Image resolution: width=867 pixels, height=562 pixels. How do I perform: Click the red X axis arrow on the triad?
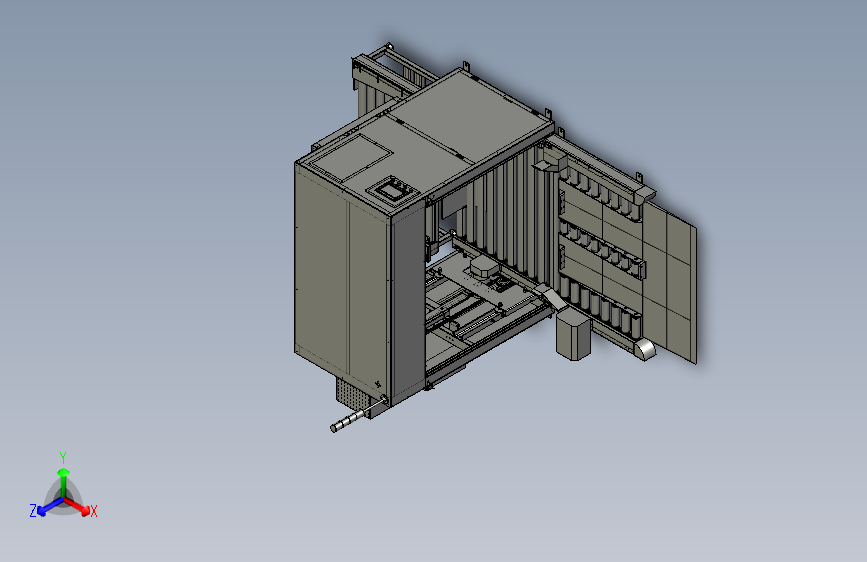(77, 506)
